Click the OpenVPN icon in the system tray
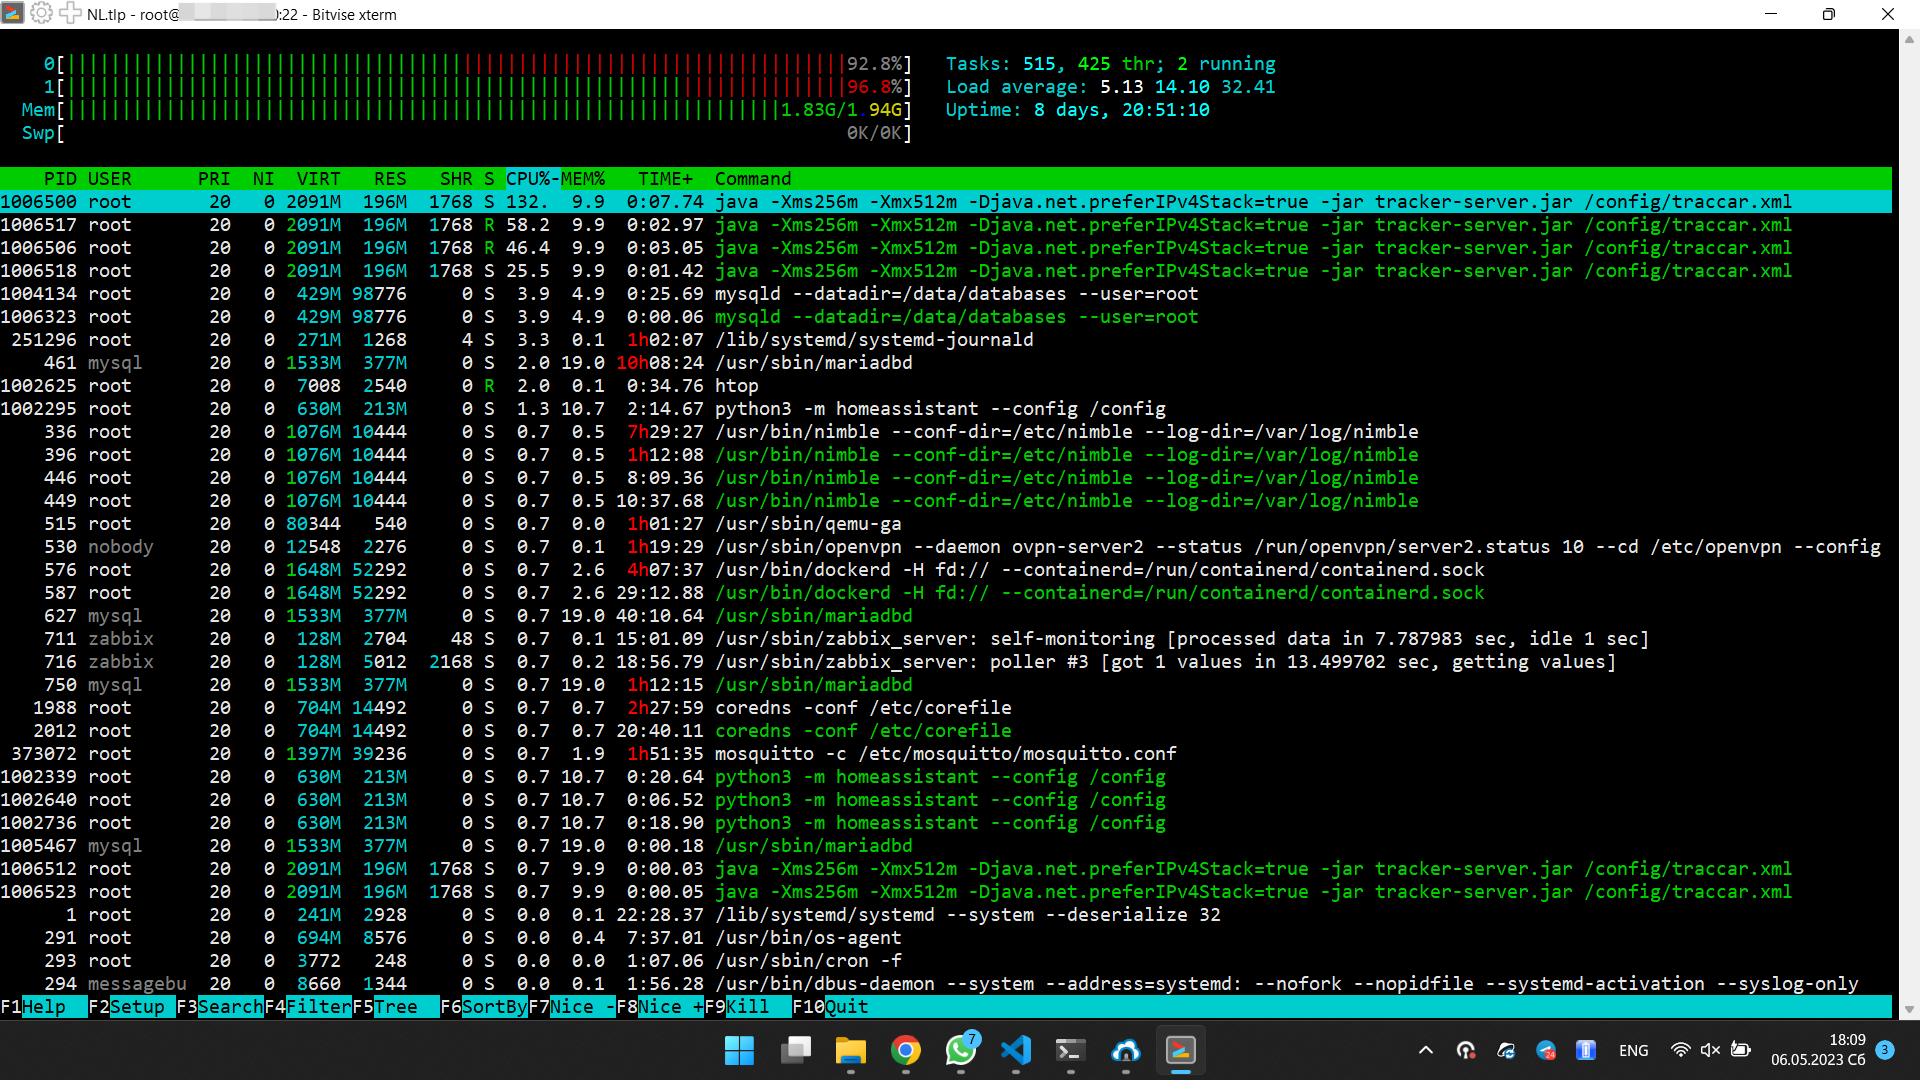 [x=1466, y=1050]
